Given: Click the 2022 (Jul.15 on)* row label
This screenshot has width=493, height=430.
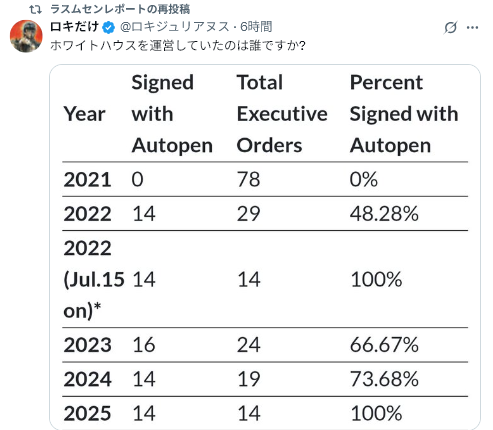Looking at the screenshot, I should pos(94,279).
